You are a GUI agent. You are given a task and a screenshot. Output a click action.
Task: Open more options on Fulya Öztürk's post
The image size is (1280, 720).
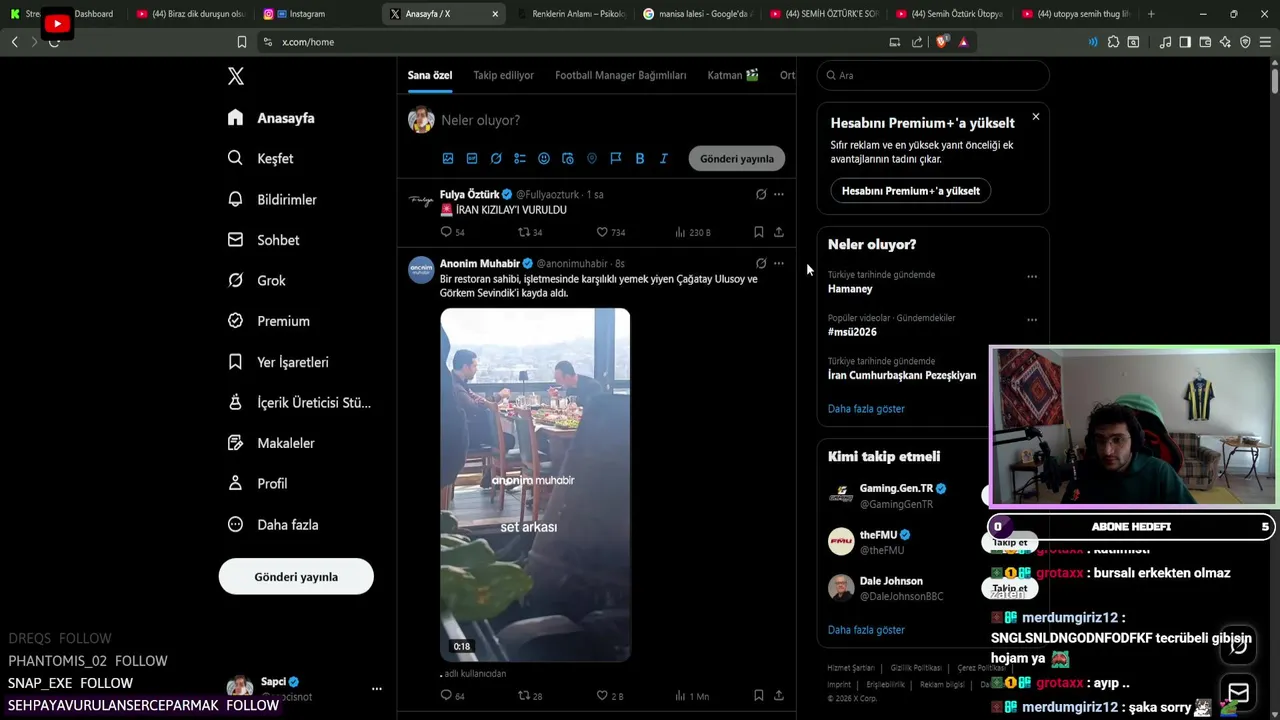779,194
